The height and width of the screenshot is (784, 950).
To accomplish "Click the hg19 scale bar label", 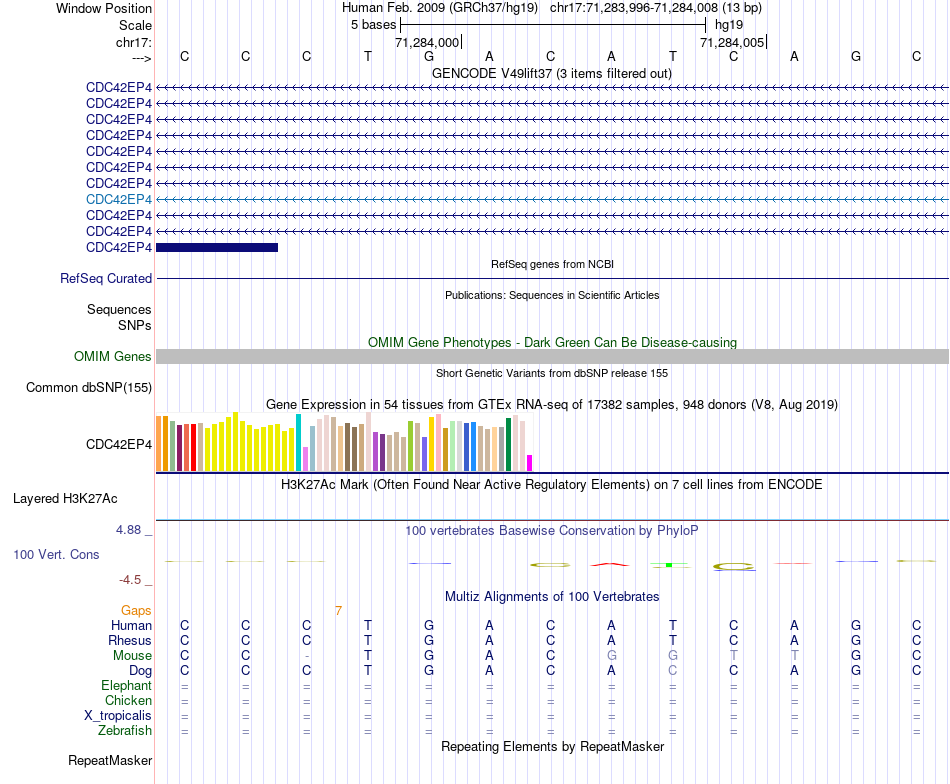I will tap(729, 25).
